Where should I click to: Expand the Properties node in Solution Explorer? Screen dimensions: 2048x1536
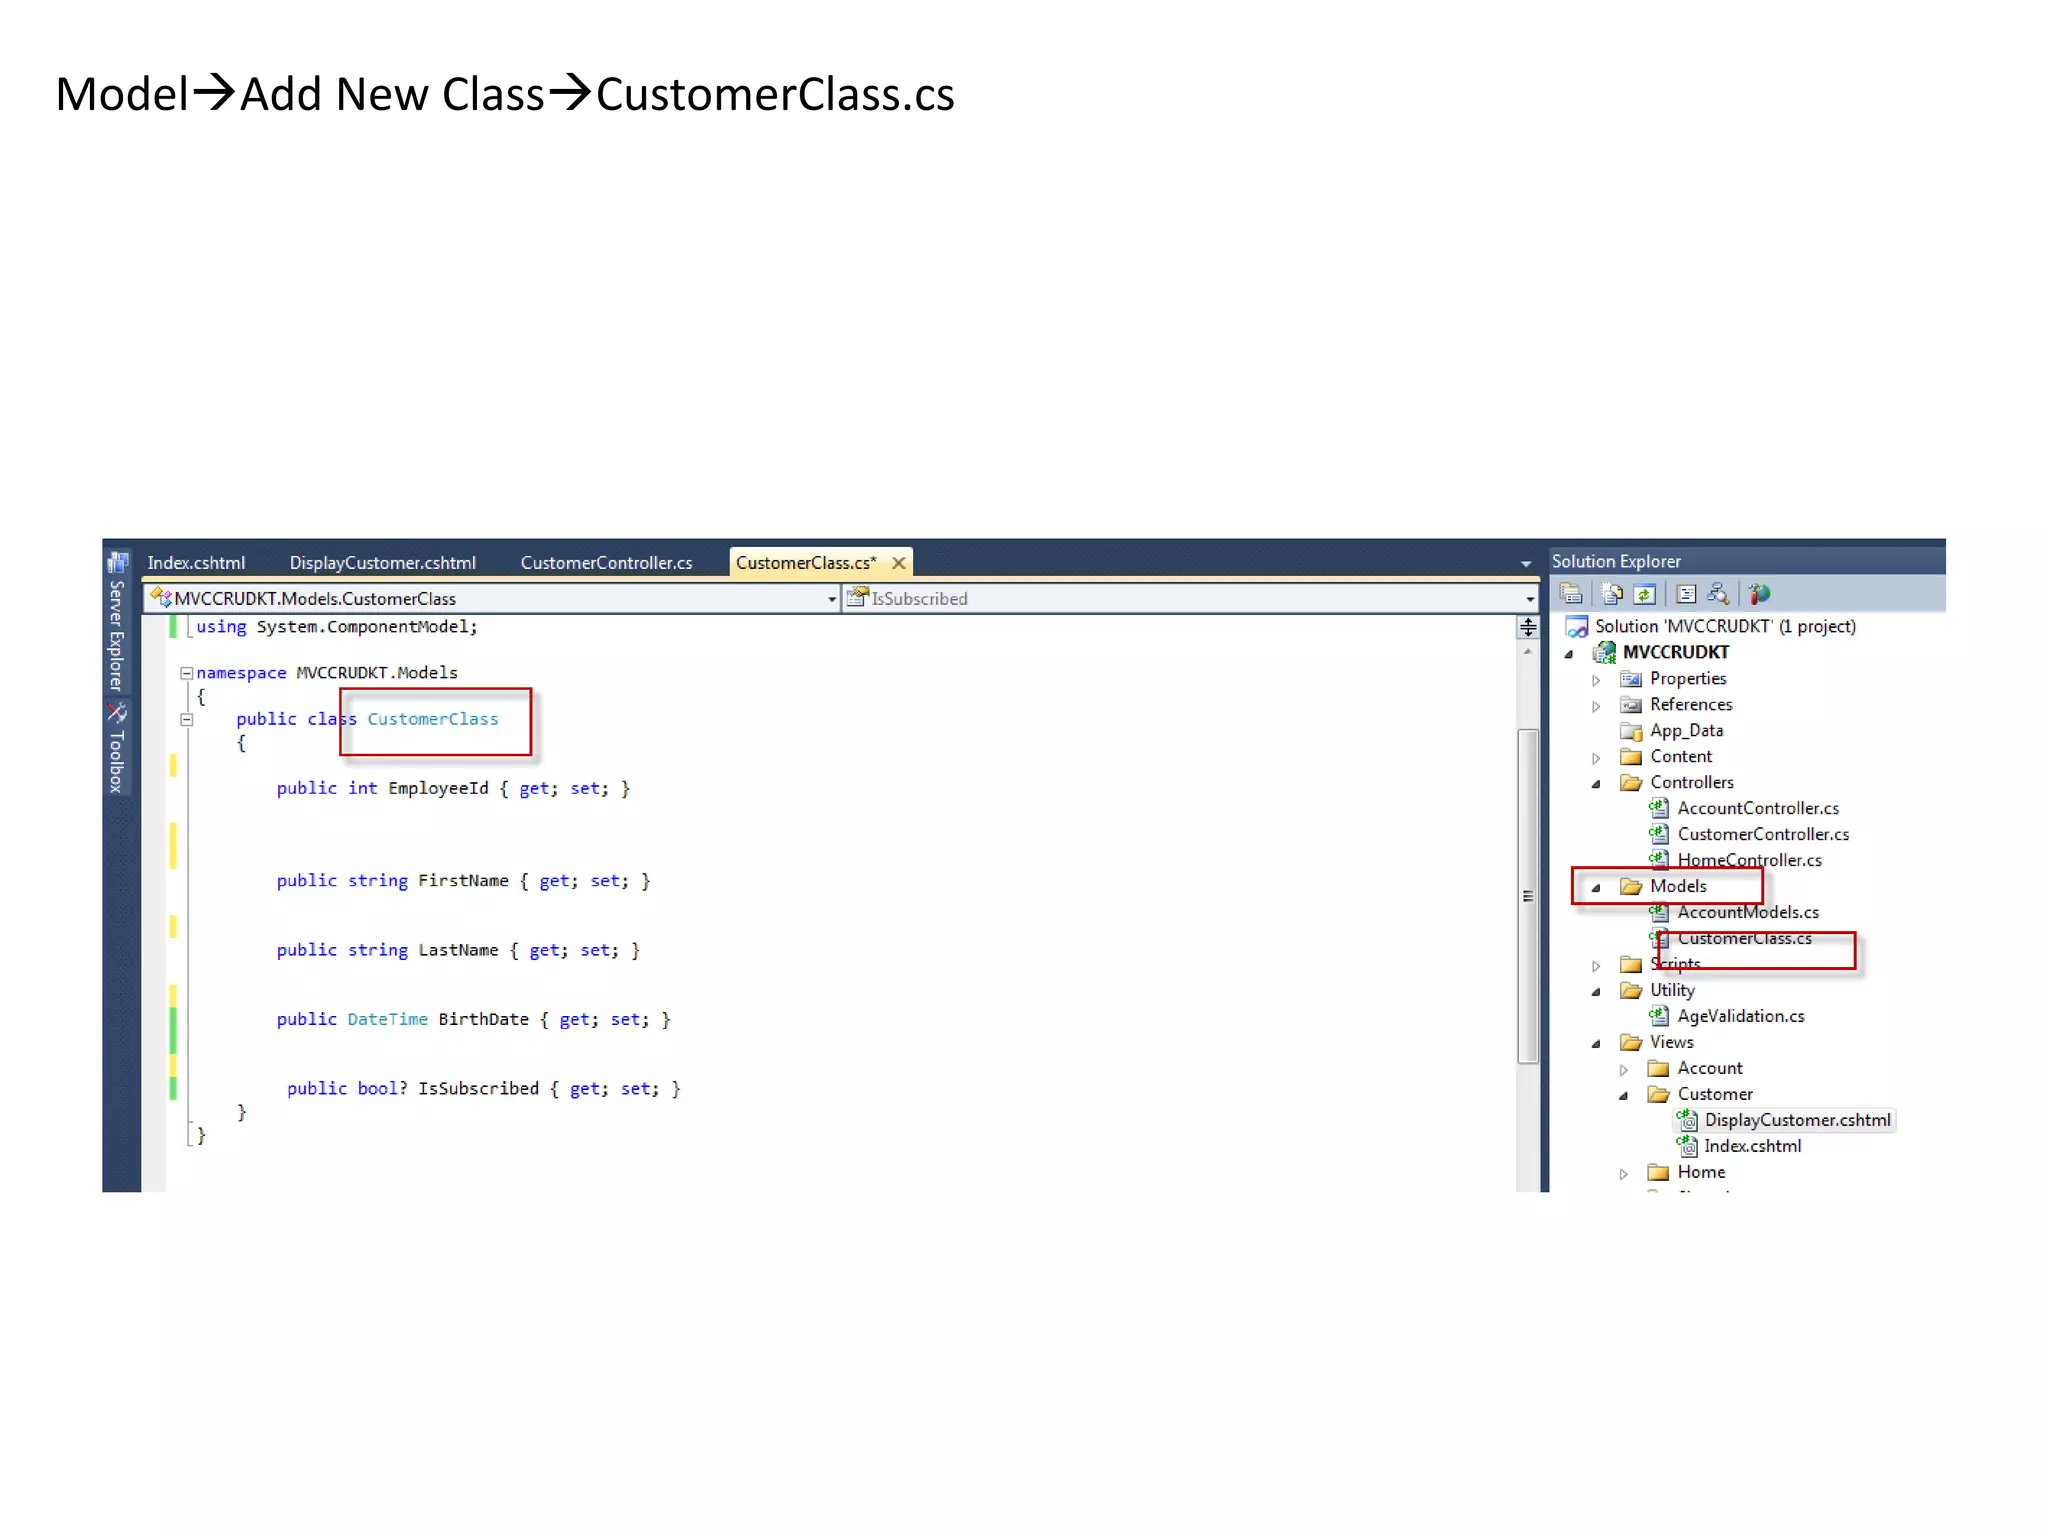1596,680
